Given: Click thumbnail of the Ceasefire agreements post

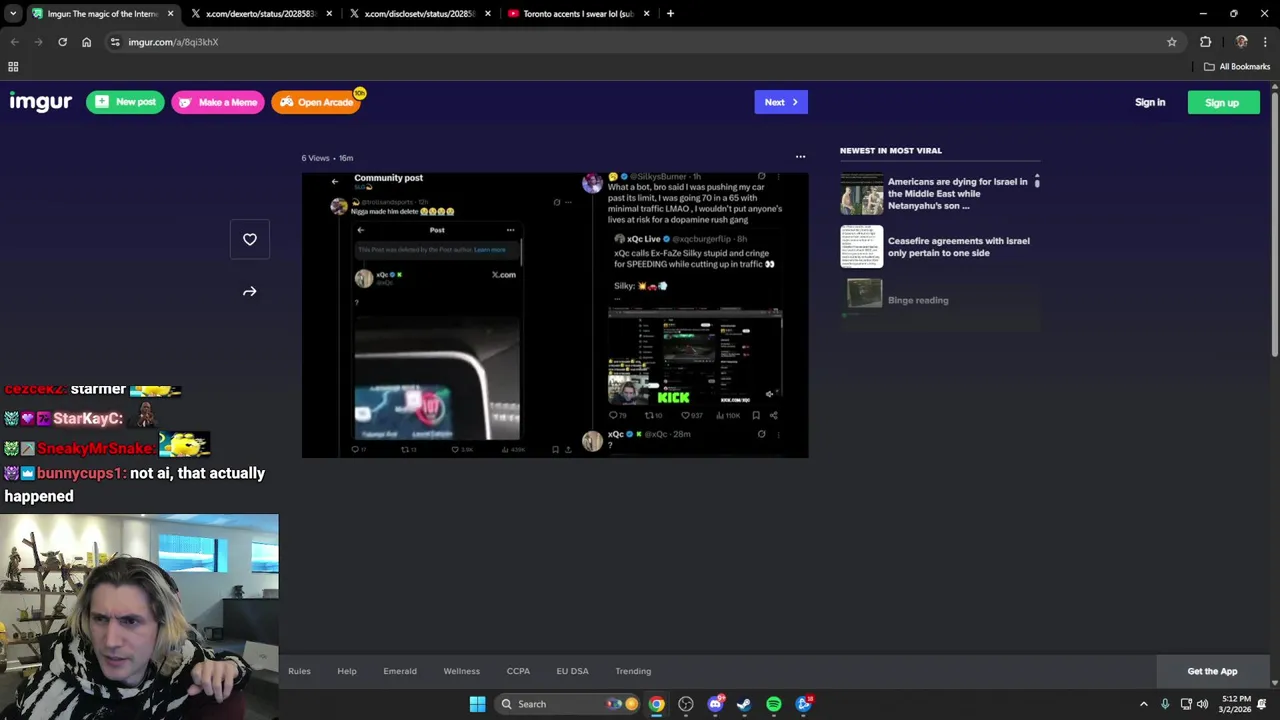Looking at the screenshot, I should pyautogui.click(x=862, y=247).
